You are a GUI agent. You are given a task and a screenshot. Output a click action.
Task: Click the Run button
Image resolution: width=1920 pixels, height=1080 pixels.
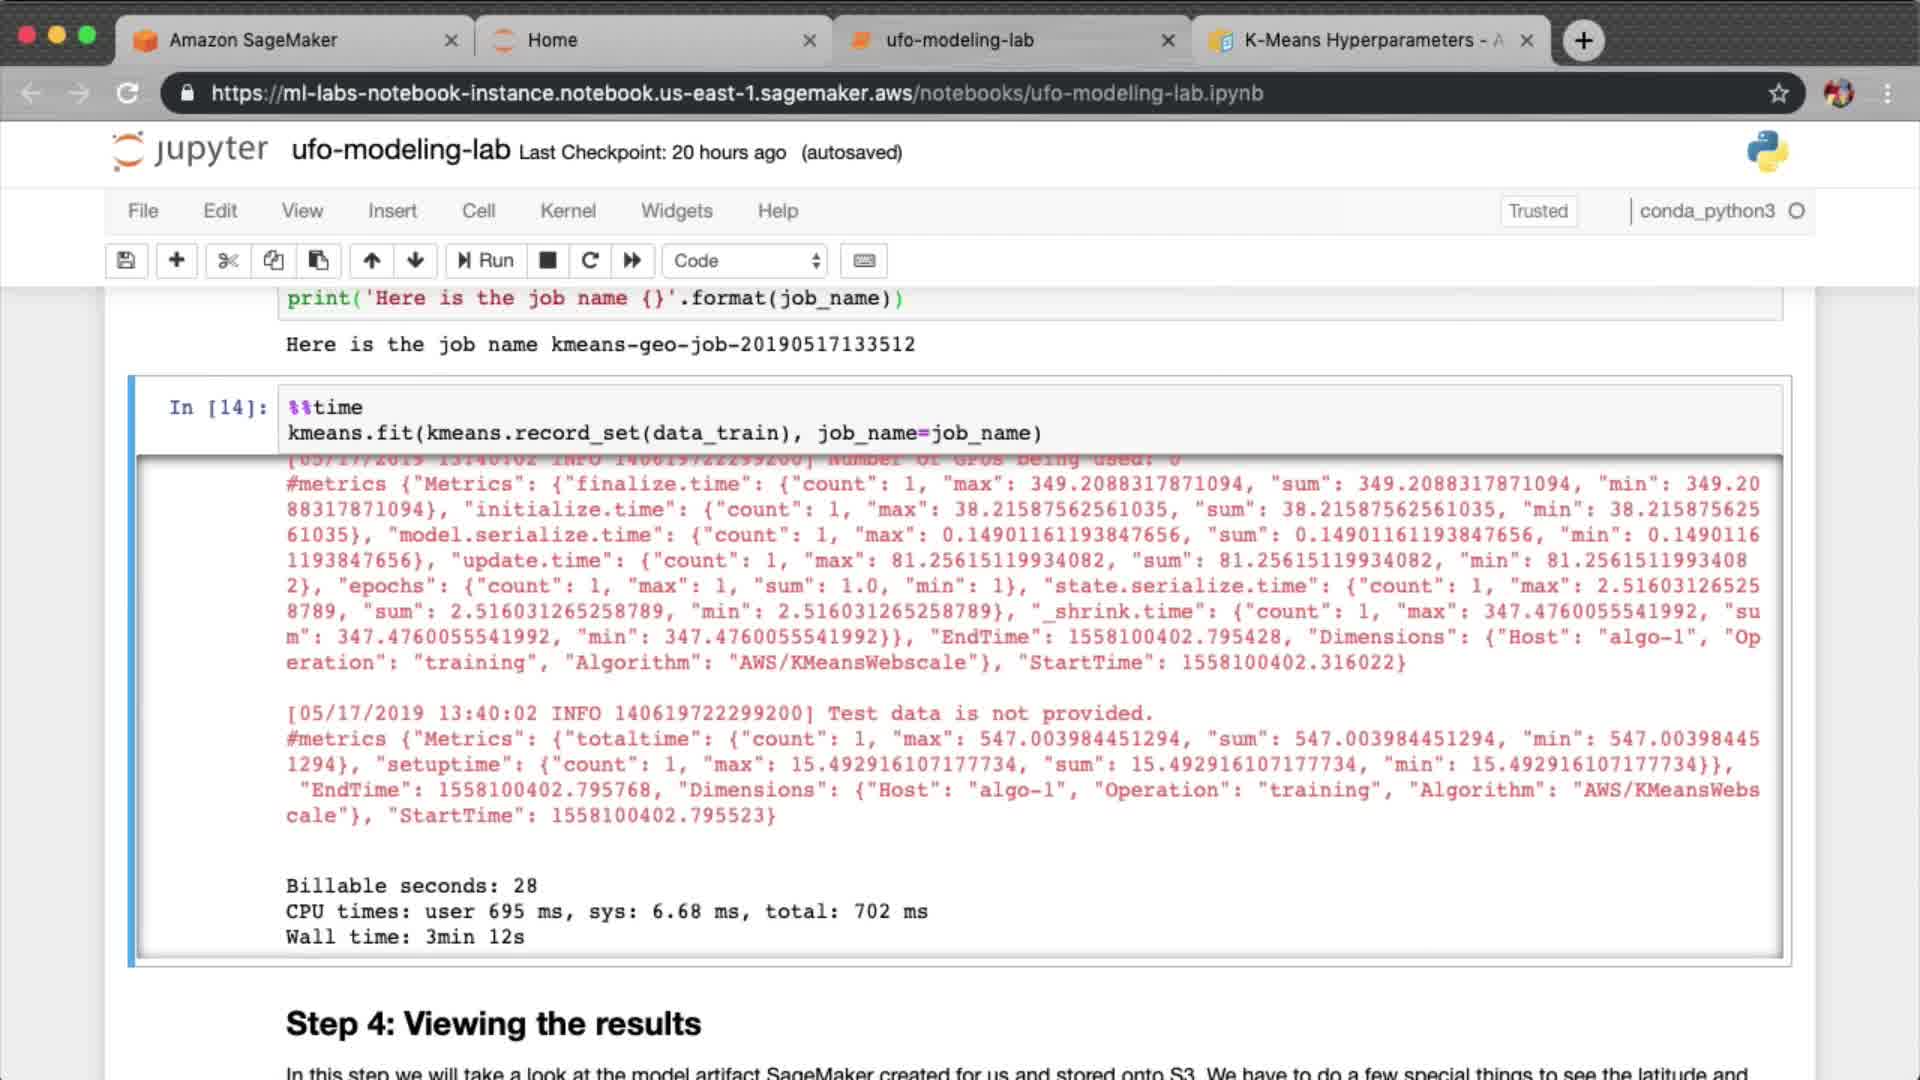tap(486, 261)
